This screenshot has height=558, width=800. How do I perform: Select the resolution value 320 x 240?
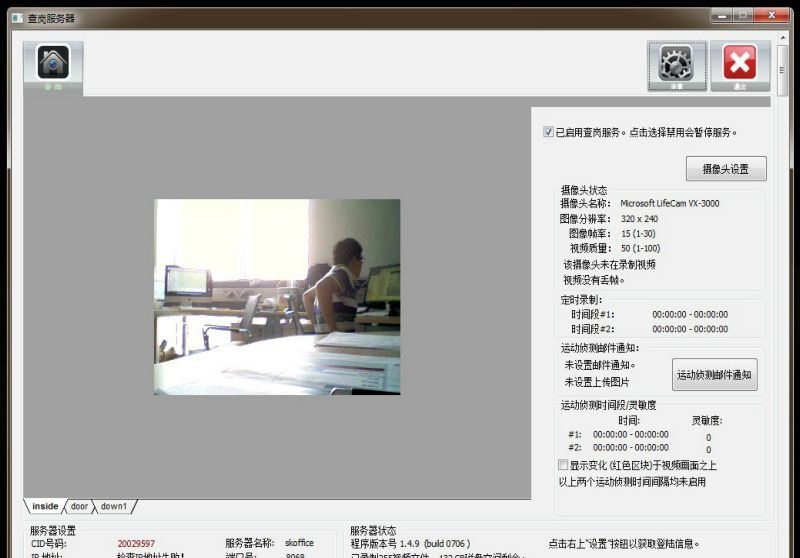pyautogui.click(x=639, y=218)
